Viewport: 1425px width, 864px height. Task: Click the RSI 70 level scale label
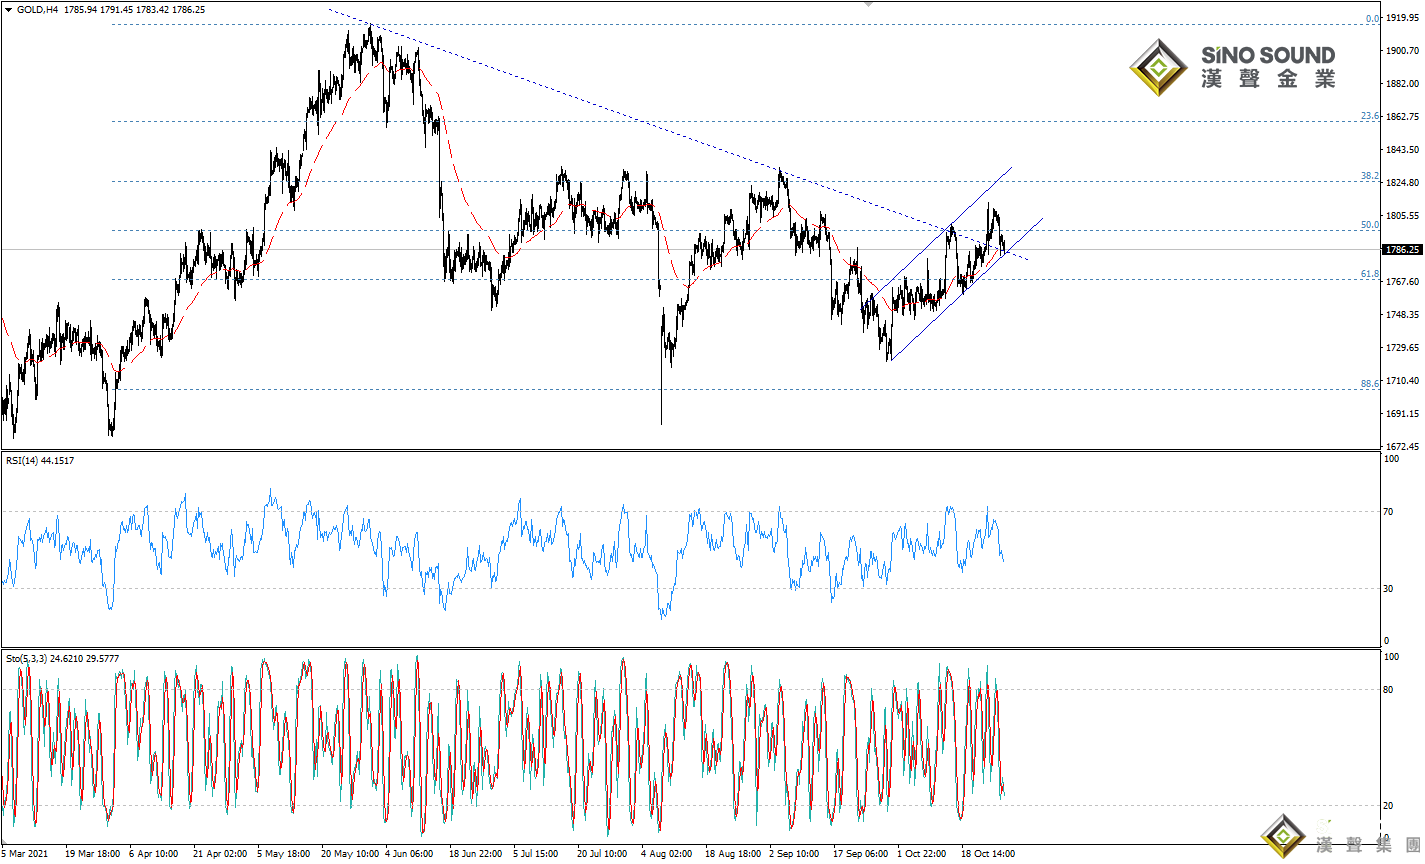click(1388, 512)
